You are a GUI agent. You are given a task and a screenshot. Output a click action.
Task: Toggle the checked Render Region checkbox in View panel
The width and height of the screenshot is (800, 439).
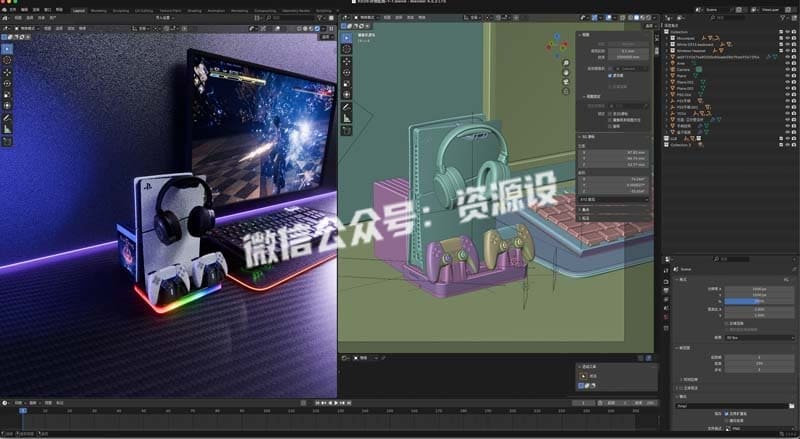[x=610, y=76]
